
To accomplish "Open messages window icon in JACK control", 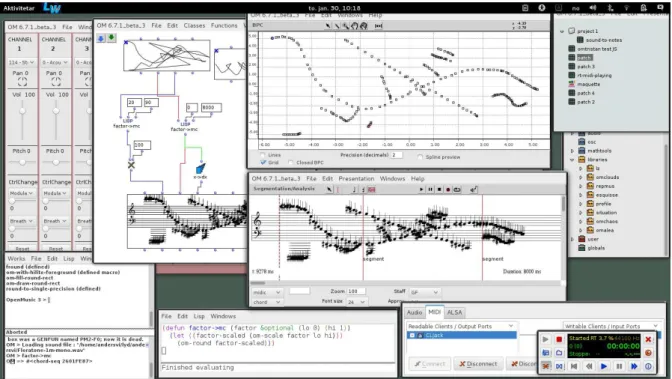I will tap(546, 353).
